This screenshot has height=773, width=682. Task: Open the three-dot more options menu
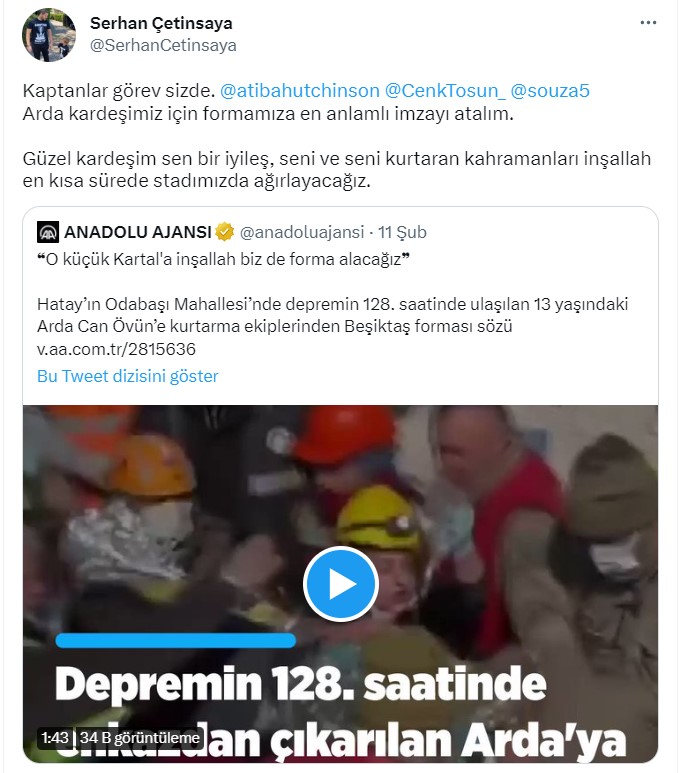pos(648,23)
